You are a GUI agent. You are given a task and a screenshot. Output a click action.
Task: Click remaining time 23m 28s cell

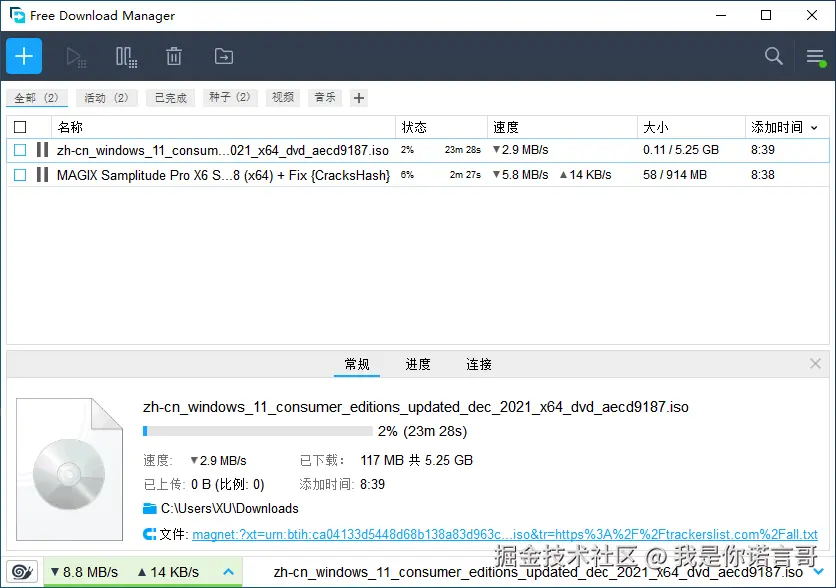point(463,150)
